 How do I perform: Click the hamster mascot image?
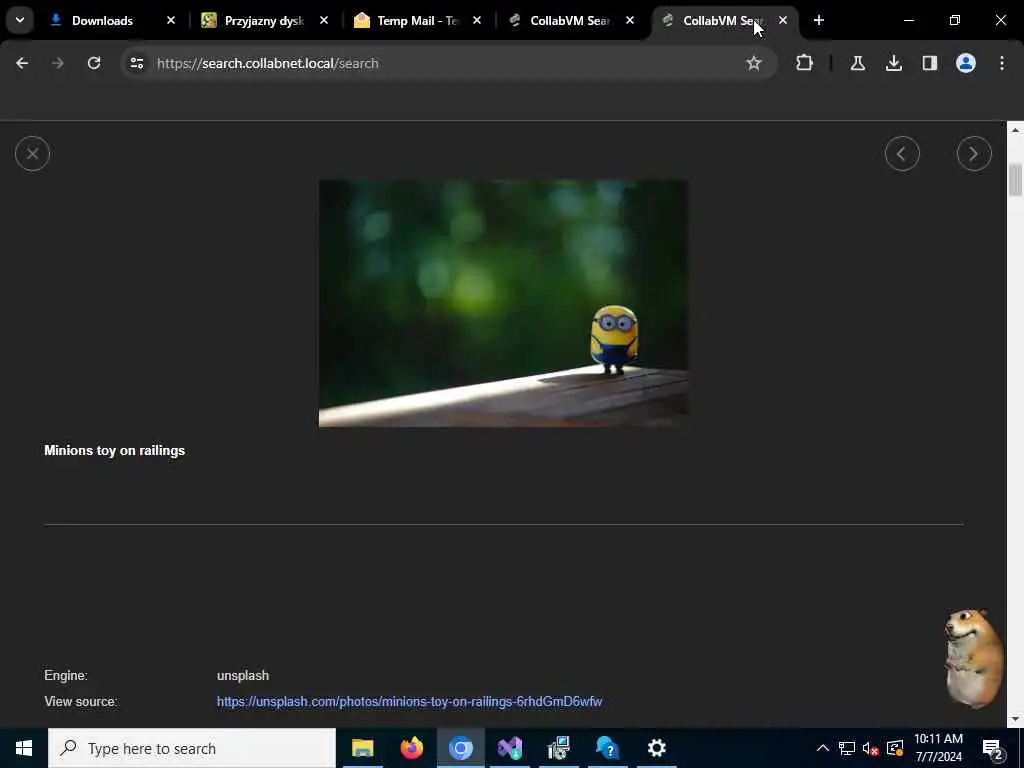coord(973,660)
